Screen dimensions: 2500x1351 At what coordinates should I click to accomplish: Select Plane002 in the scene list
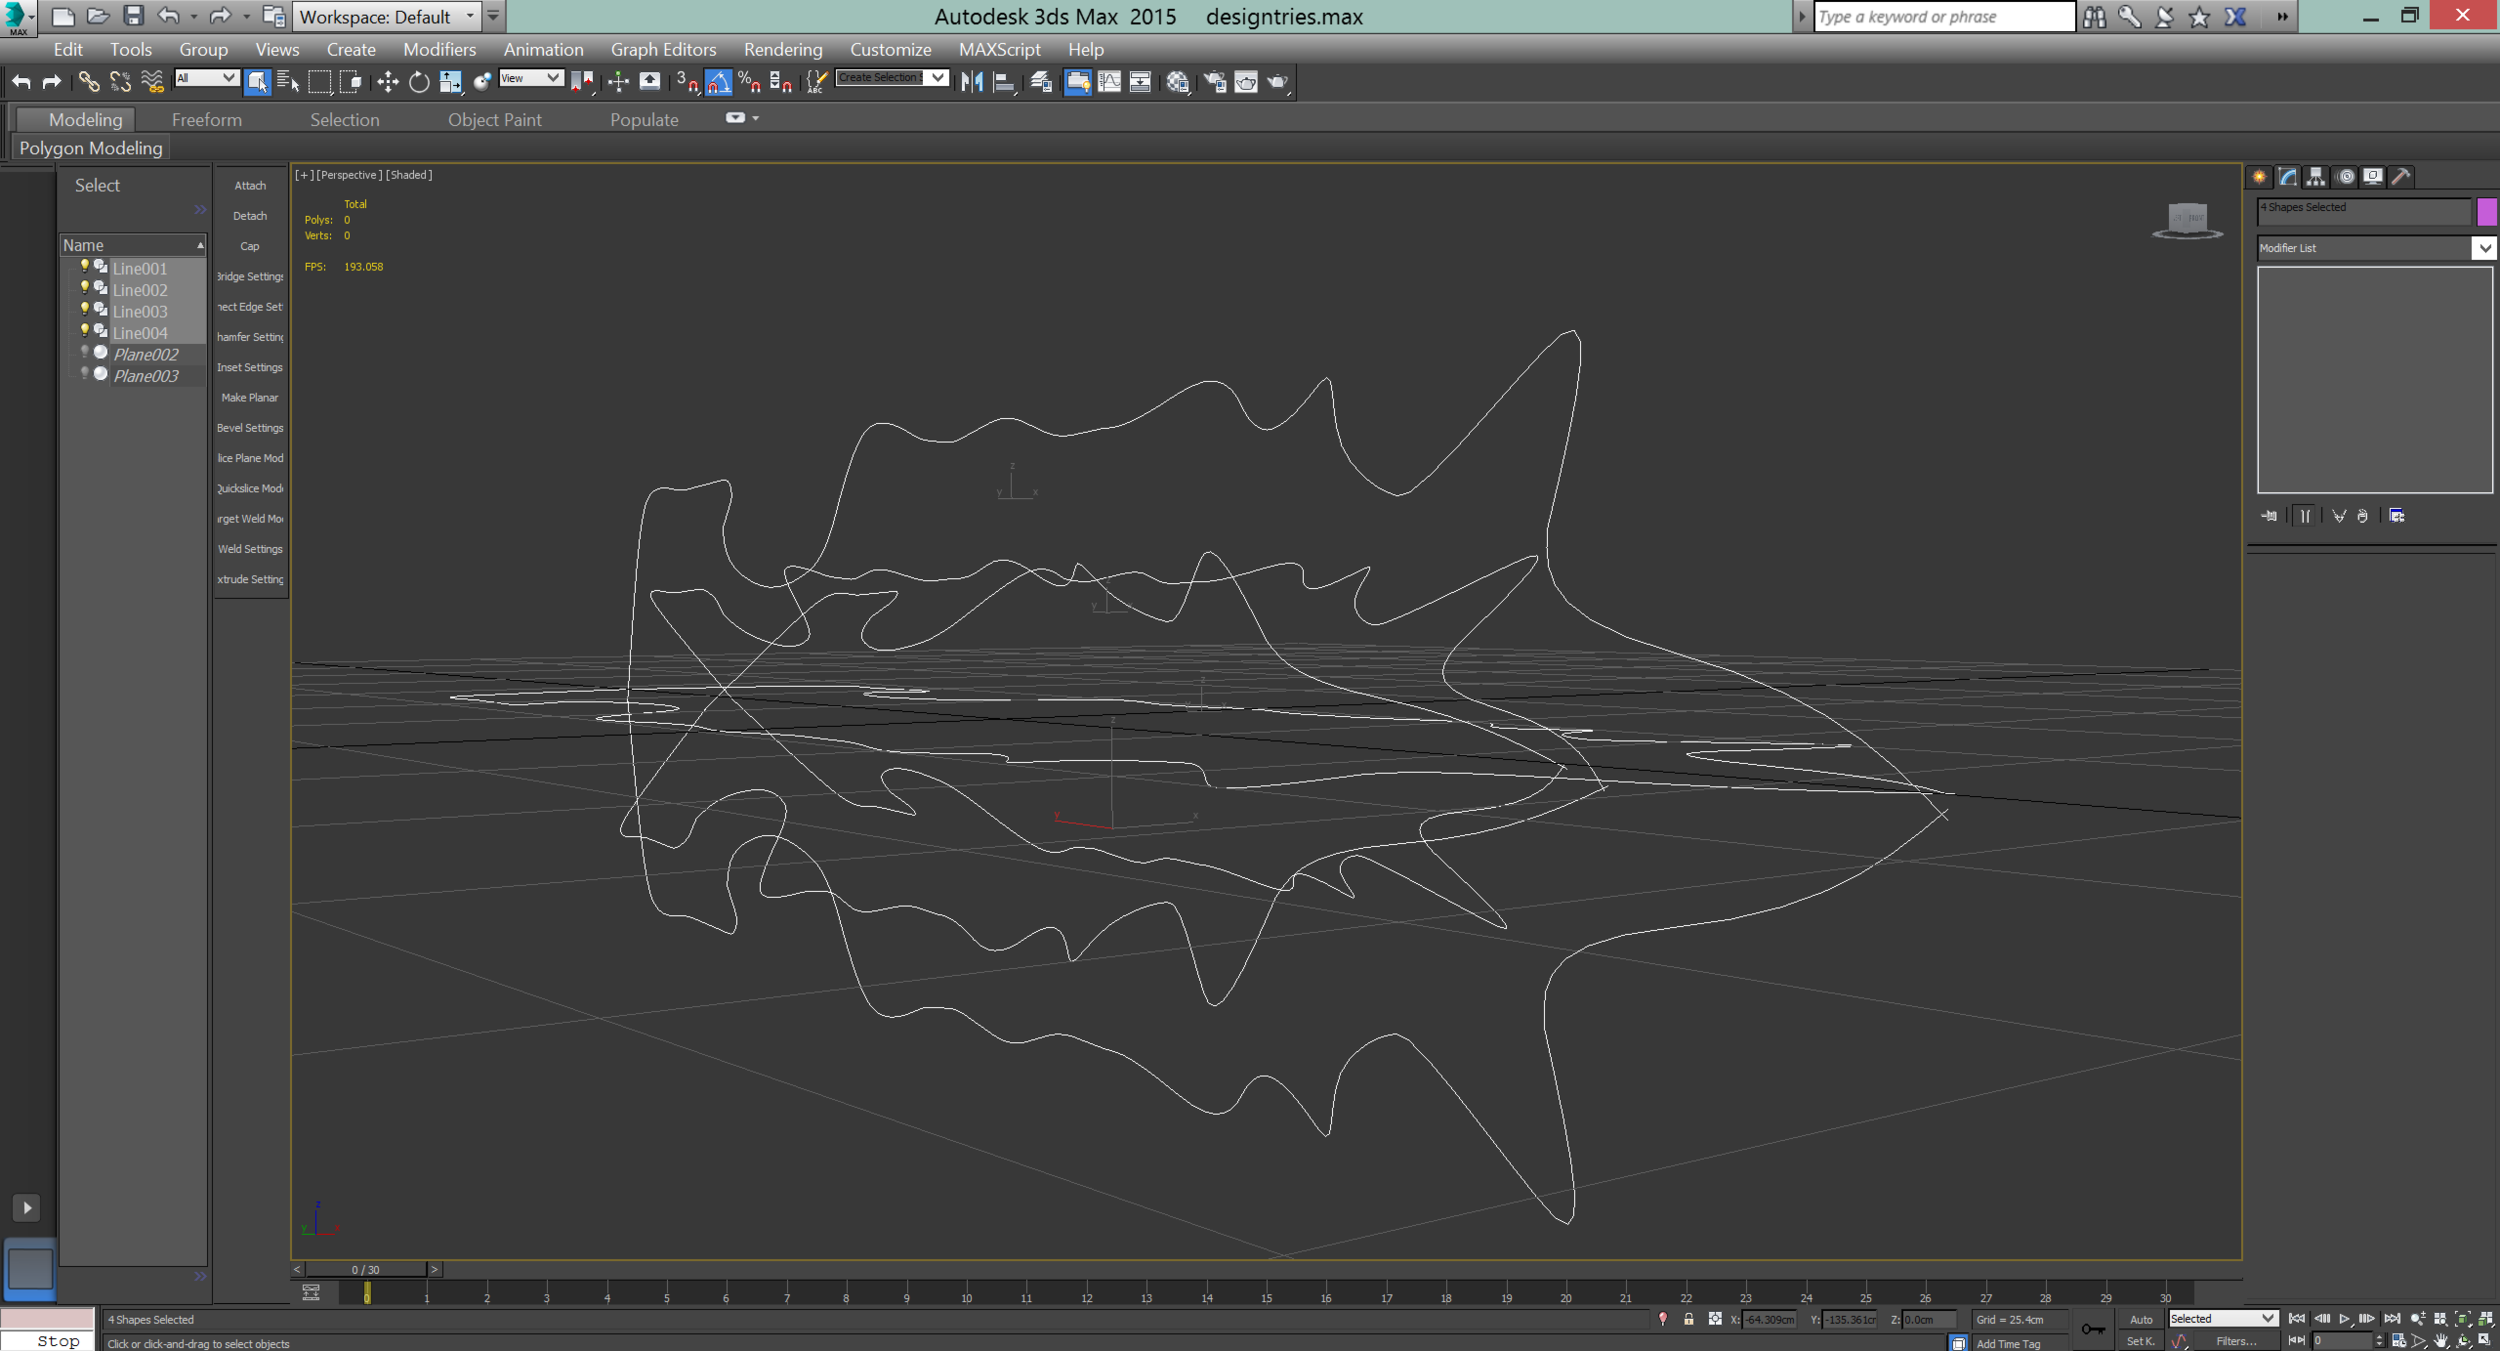coord(146,354)
